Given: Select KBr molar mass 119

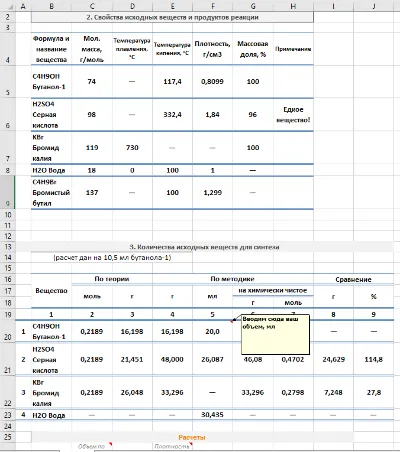Looking at the screenshot, I should point(92,147).
